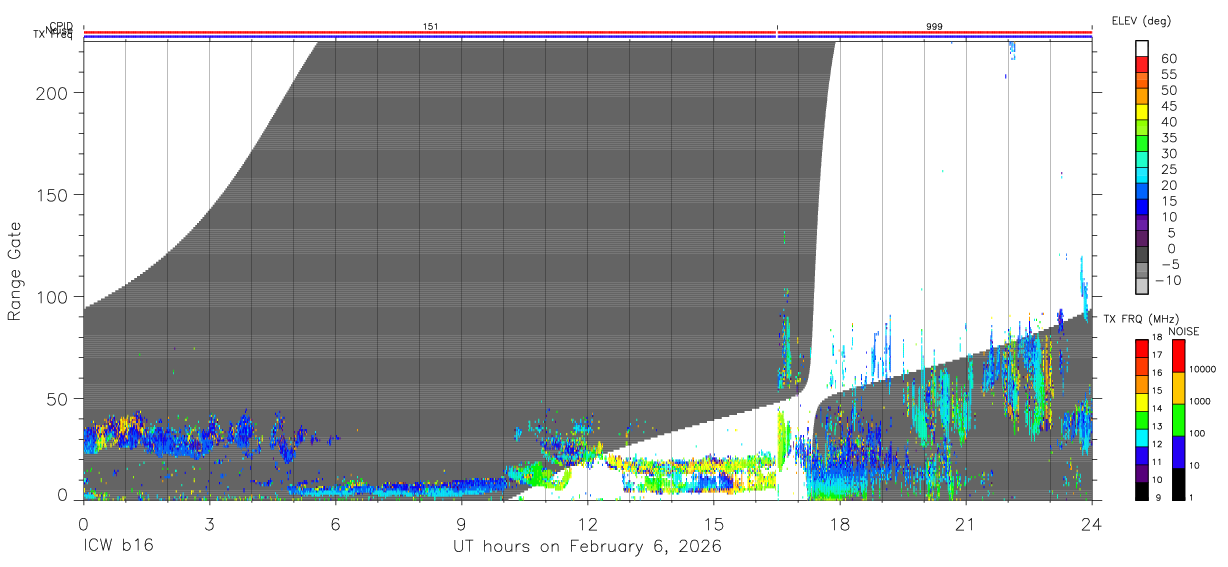The height and width of the screenshot is (567, 1228).
Task: Click the '25' label on ELEV colorbar
Action: click(1169, 169)
